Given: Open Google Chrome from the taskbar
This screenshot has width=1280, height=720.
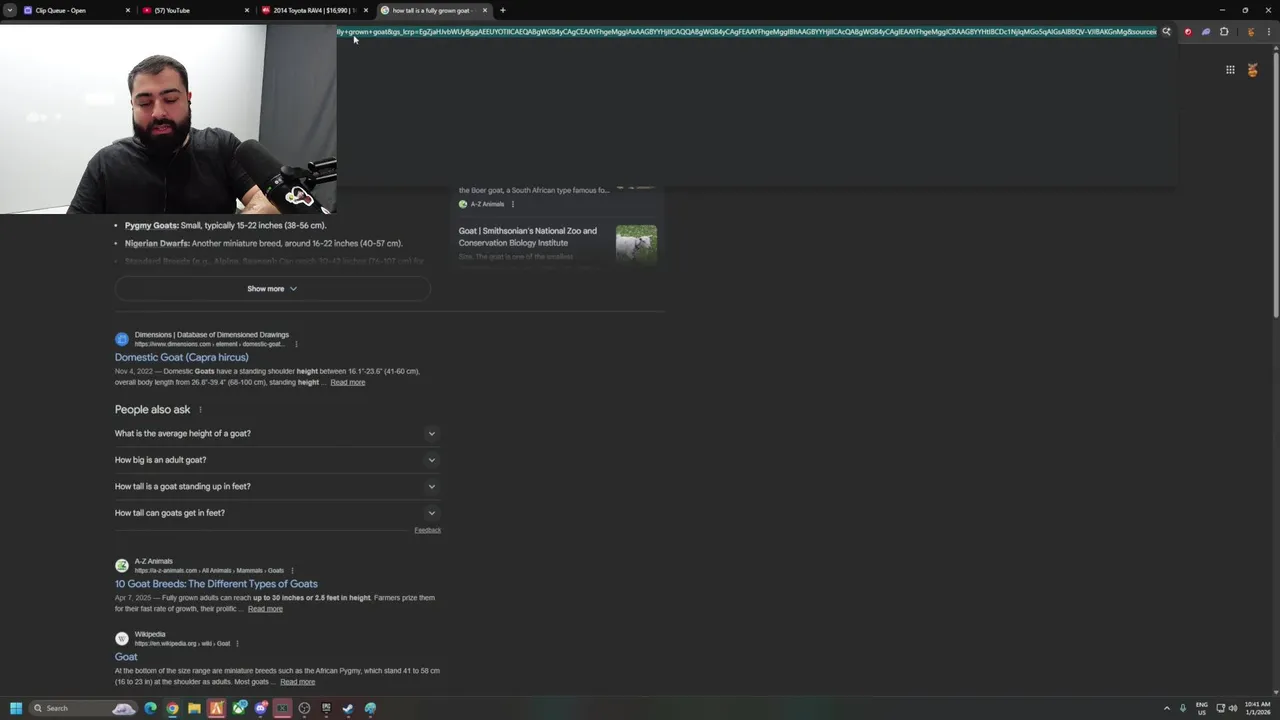Looking at the screenshot, I should 172,708.
